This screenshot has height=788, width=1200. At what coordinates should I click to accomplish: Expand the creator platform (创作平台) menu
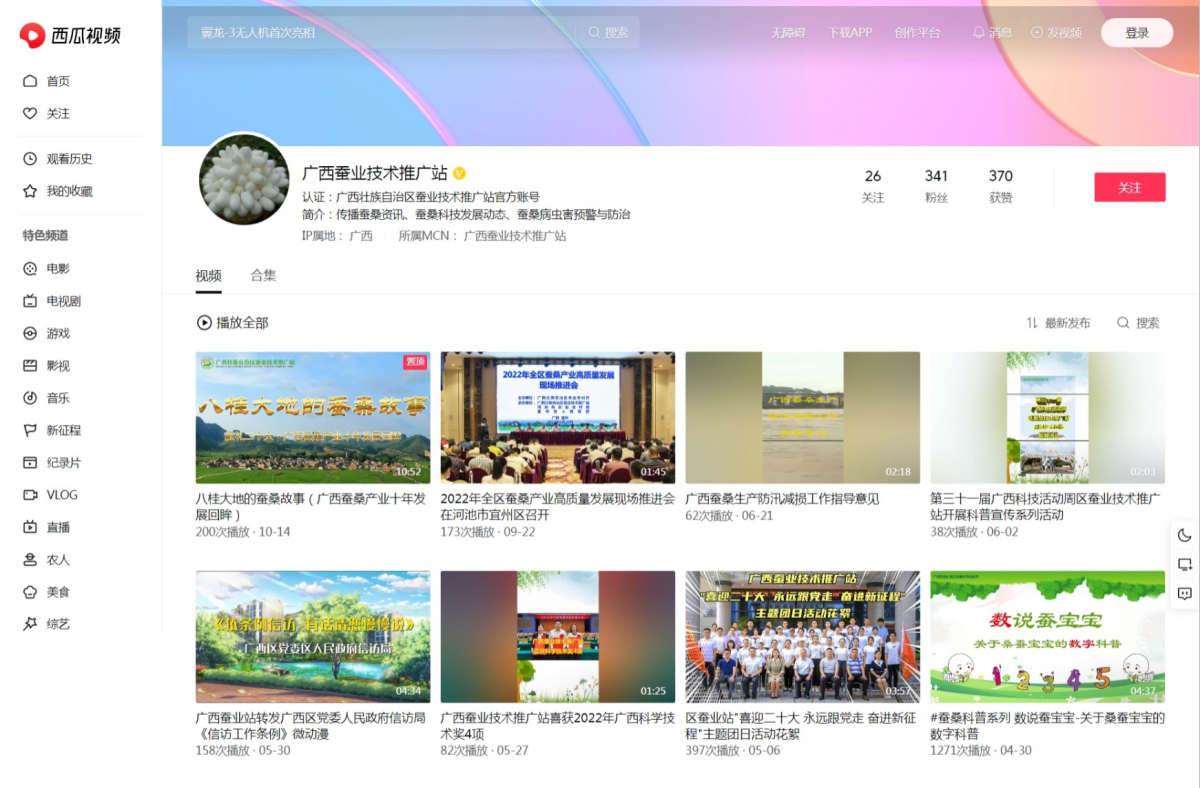pos(917,33)
